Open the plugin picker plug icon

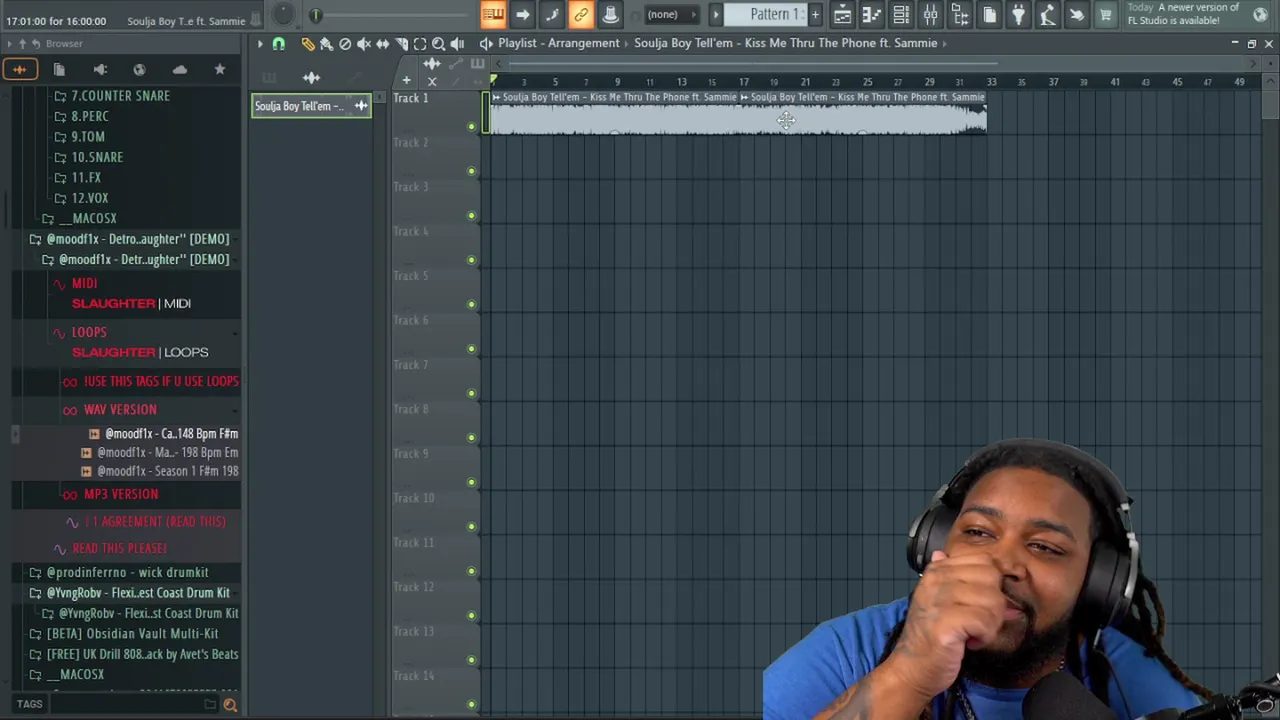(x=1018, y=14)
